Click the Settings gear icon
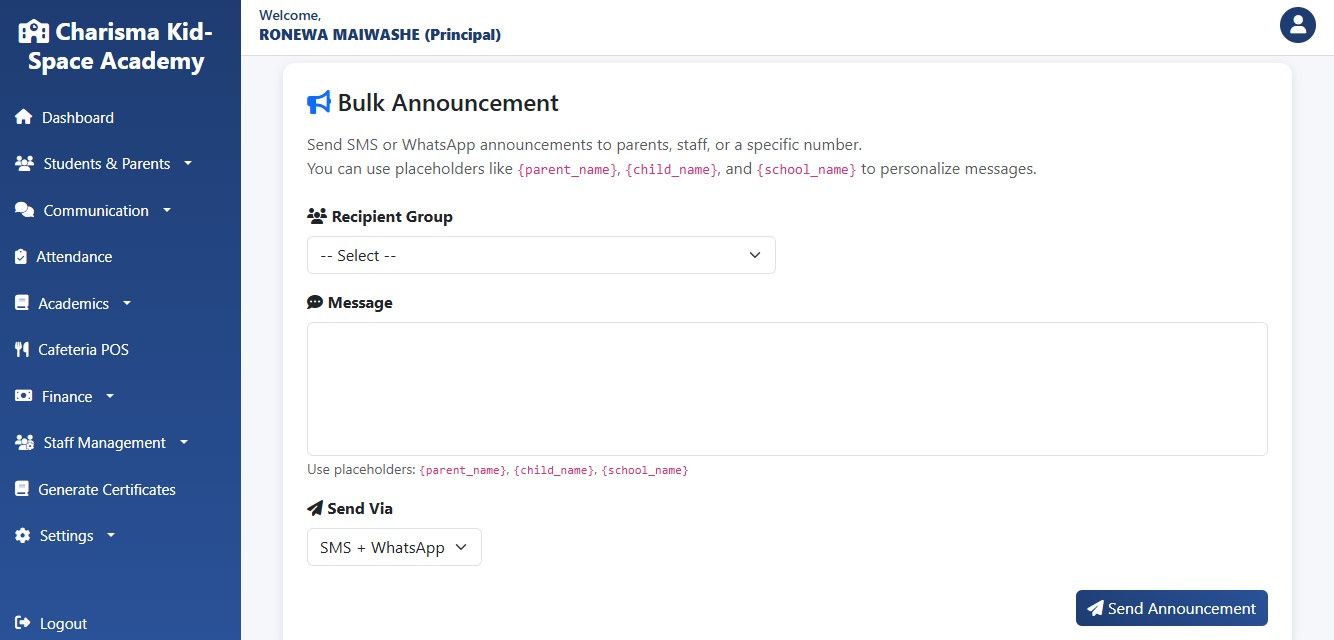Screen dimensions: 1334x640 [x=23, y=536]
